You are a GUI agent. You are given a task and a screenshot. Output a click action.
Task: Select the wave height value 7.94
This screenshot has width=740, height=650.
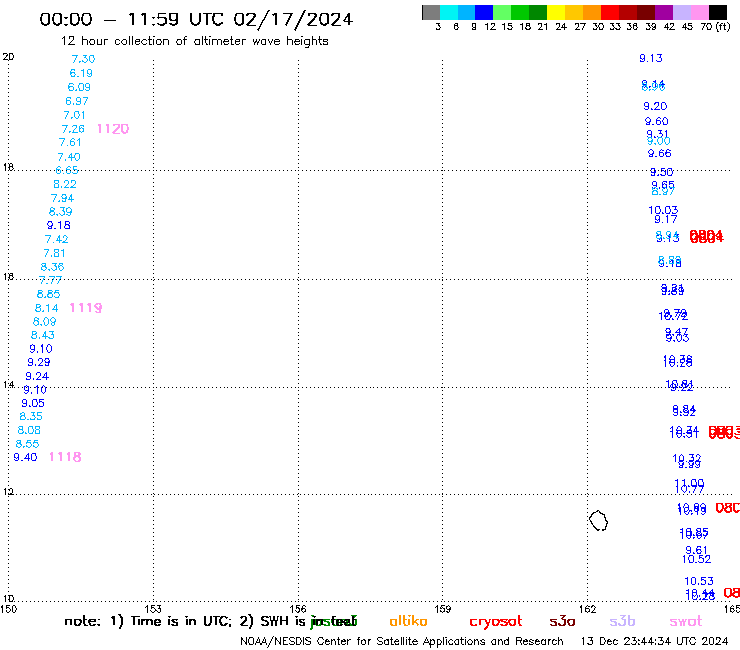63,198
